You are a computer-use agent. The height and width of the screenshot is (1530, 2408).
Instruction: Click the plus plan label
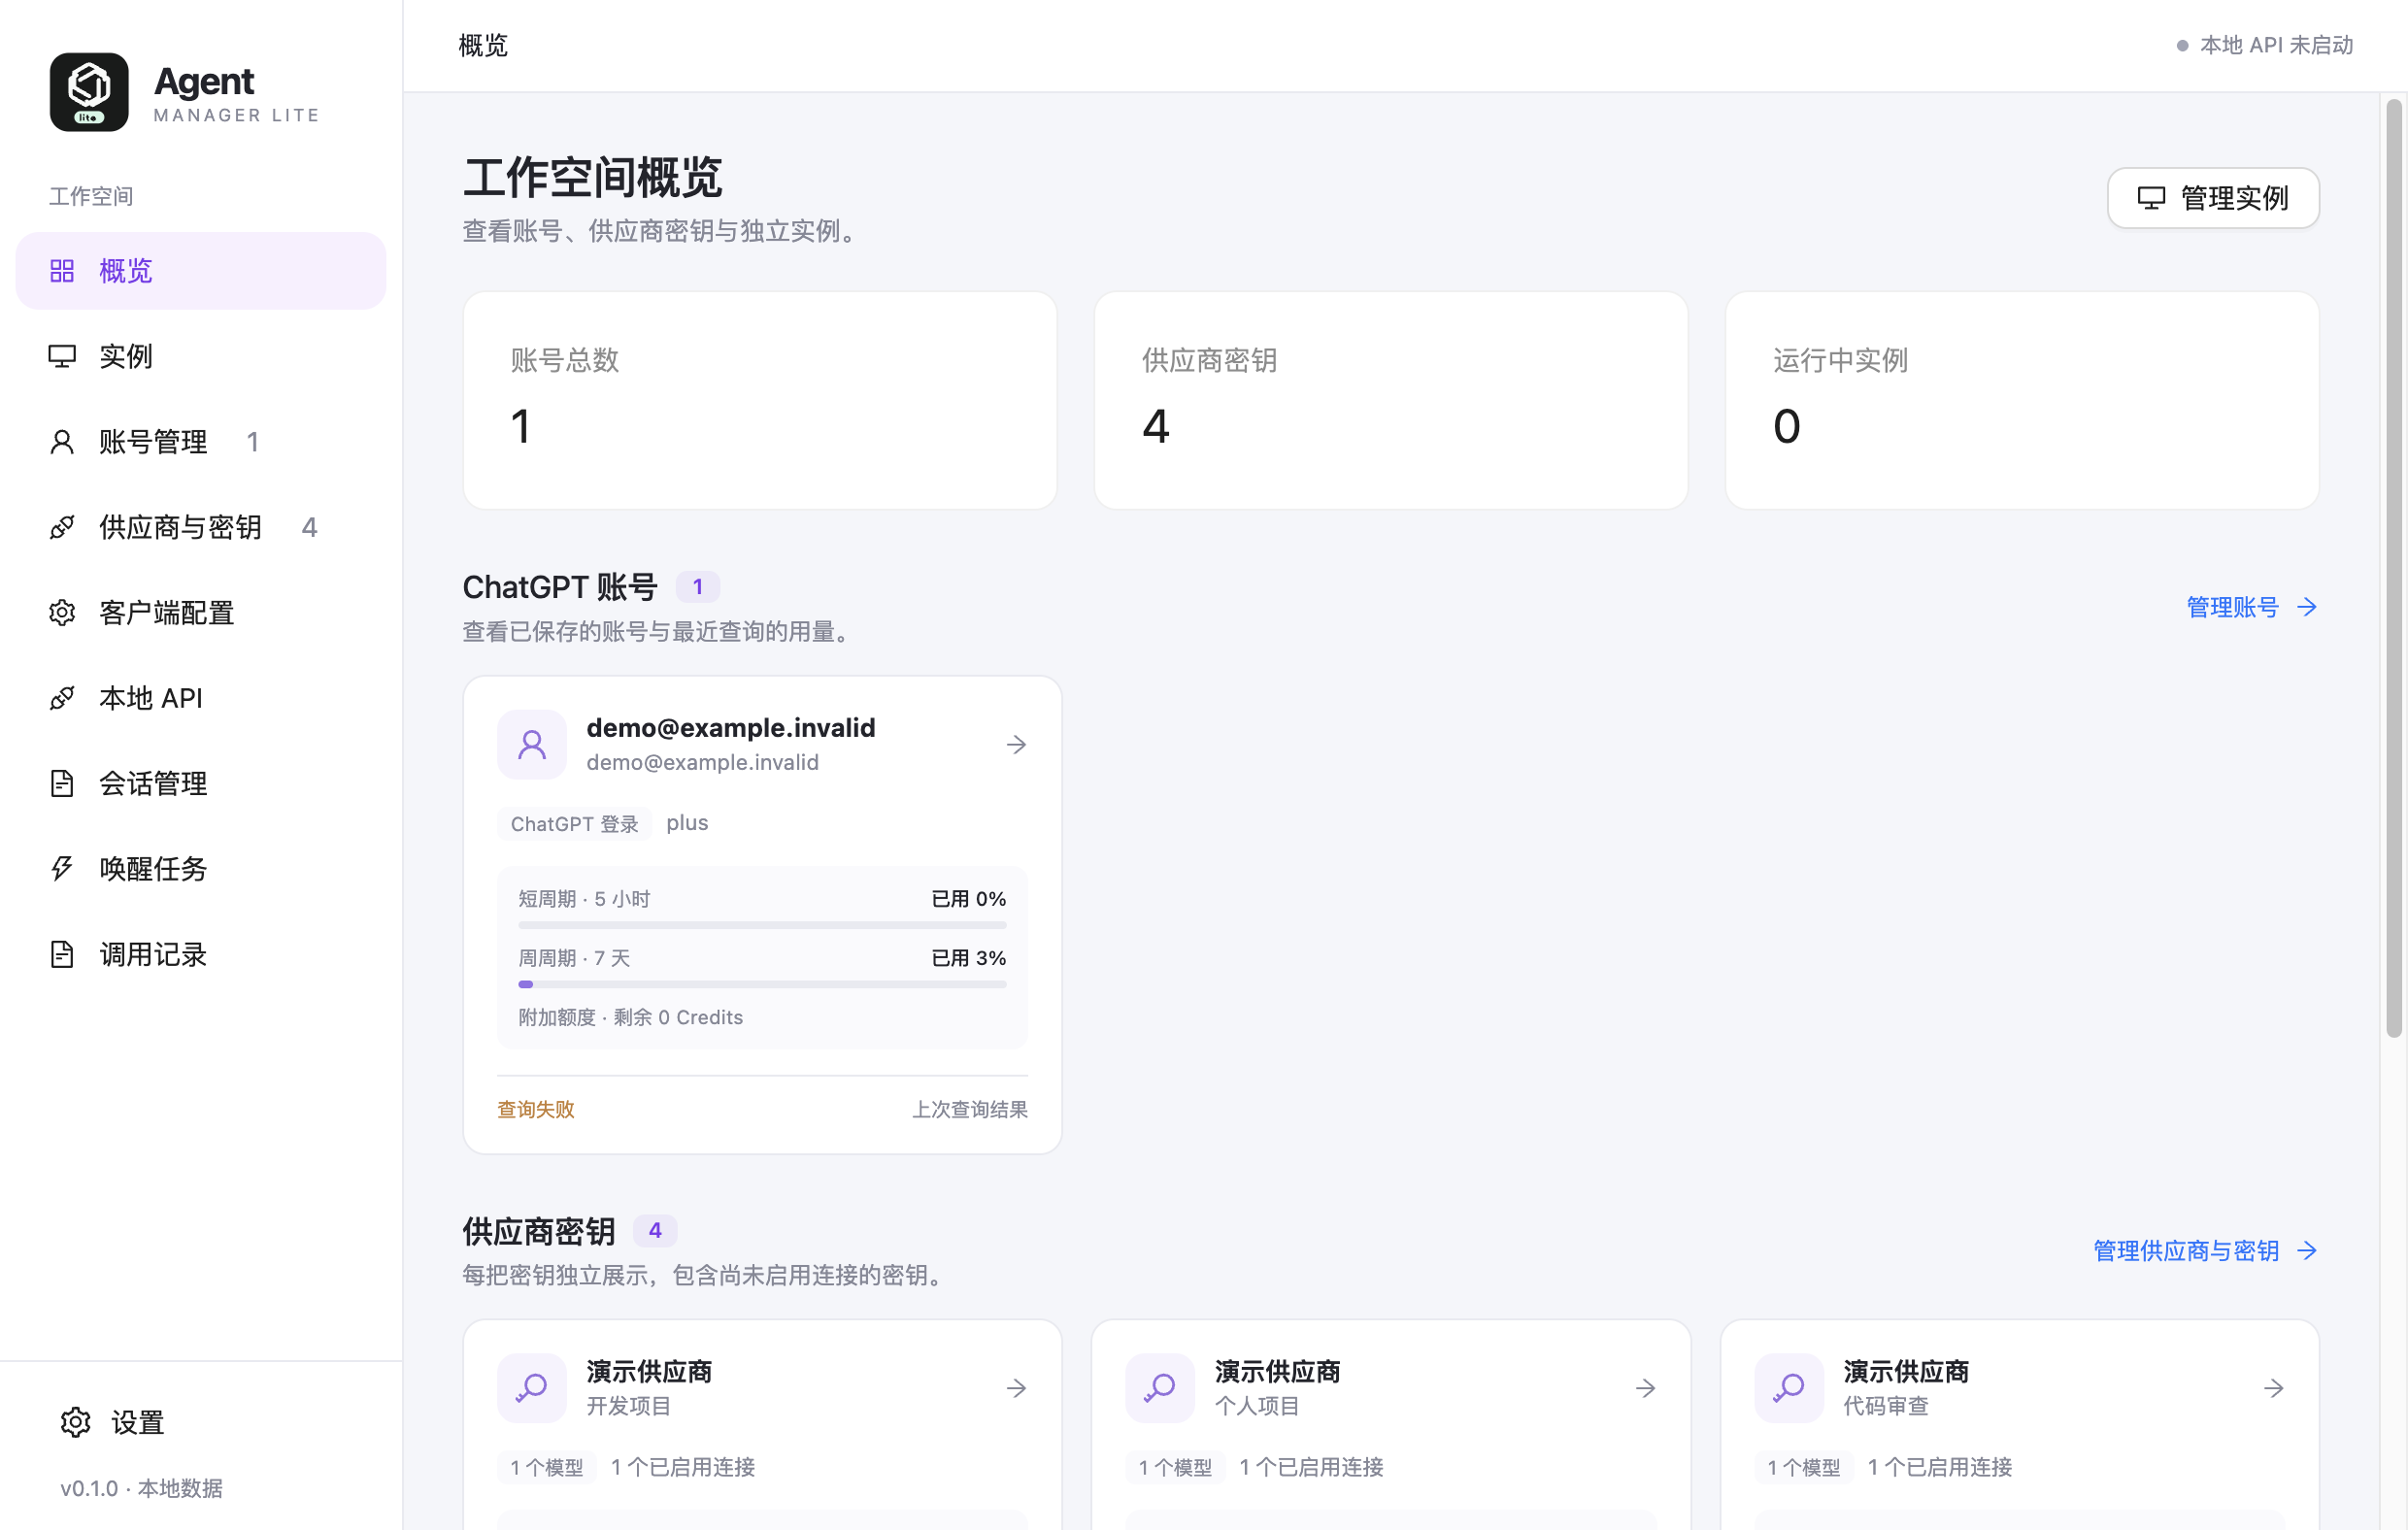pos(687,823)
